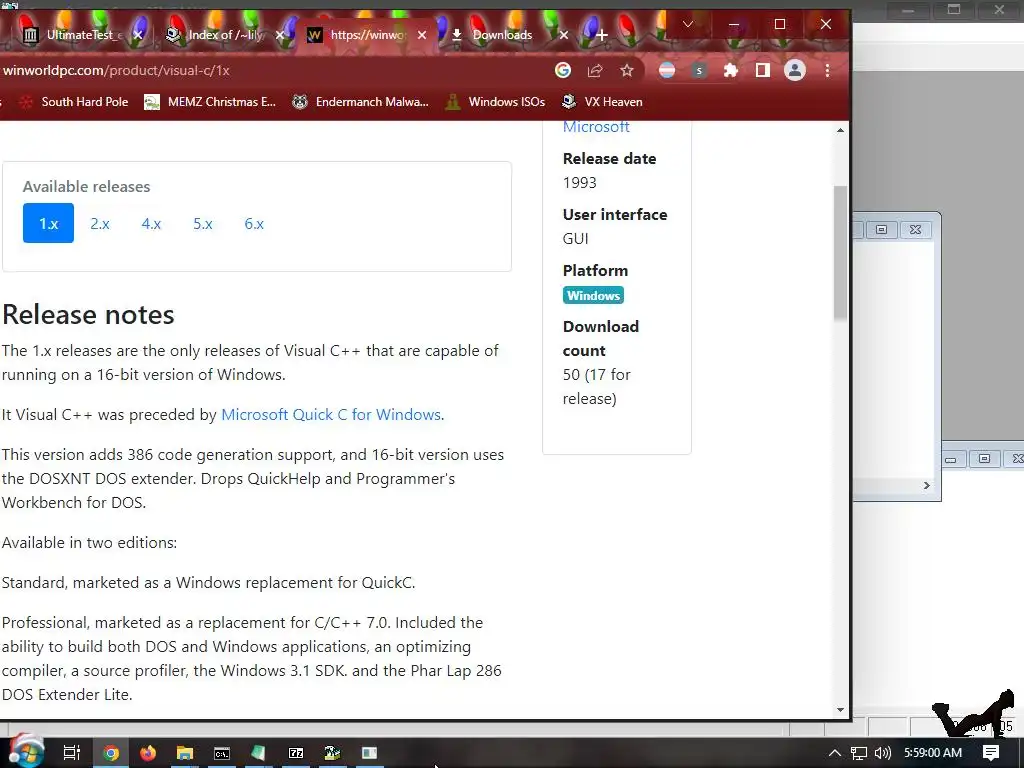Open Task View in the taskbar
The width and height of the screenshot is (1024, 768).
pyautogui.click(x=72, y=753)
